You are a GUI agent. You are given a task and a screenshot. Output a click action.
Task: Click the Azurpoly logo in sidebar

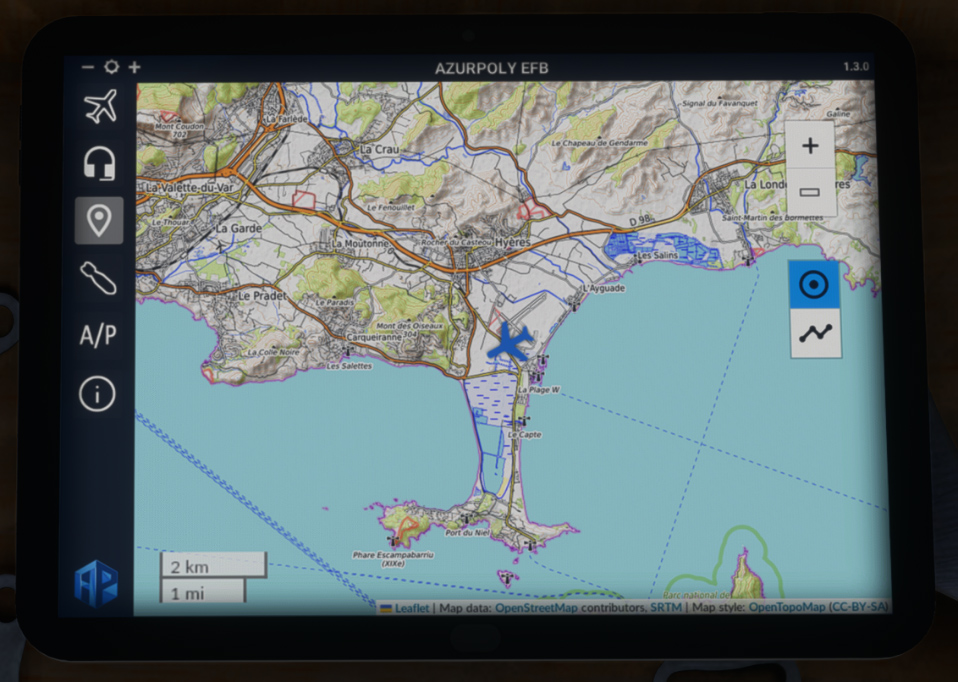pos(96,583)
